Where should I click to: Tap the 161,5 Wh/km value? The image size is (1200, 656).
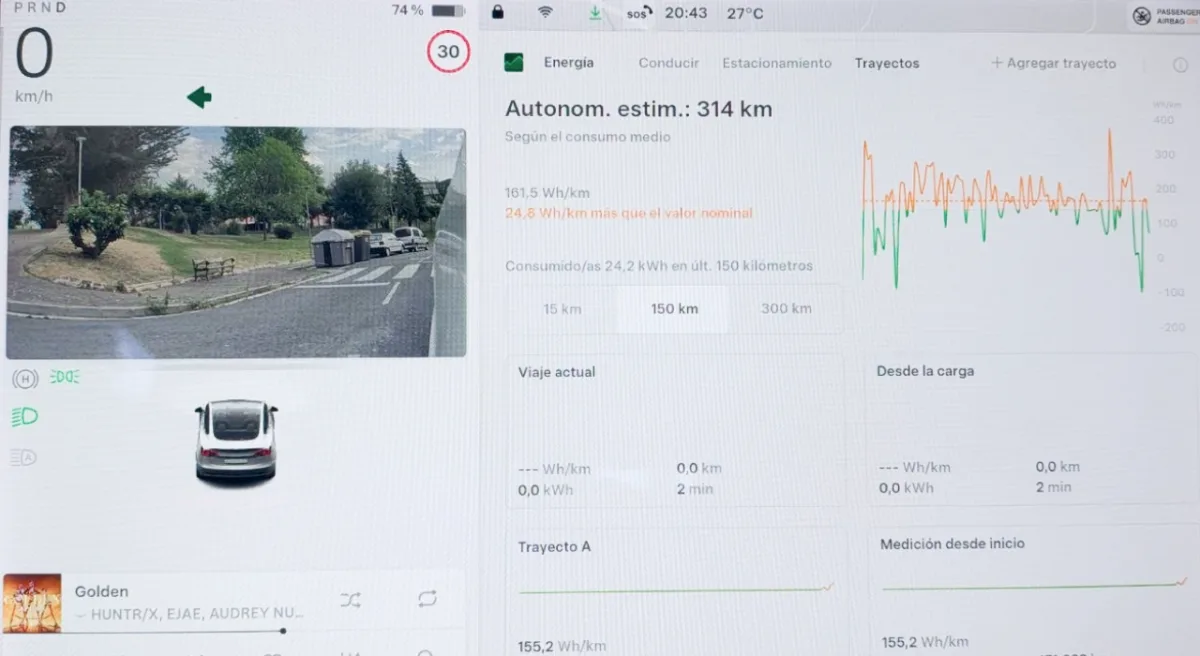click(x=547, y=193)
